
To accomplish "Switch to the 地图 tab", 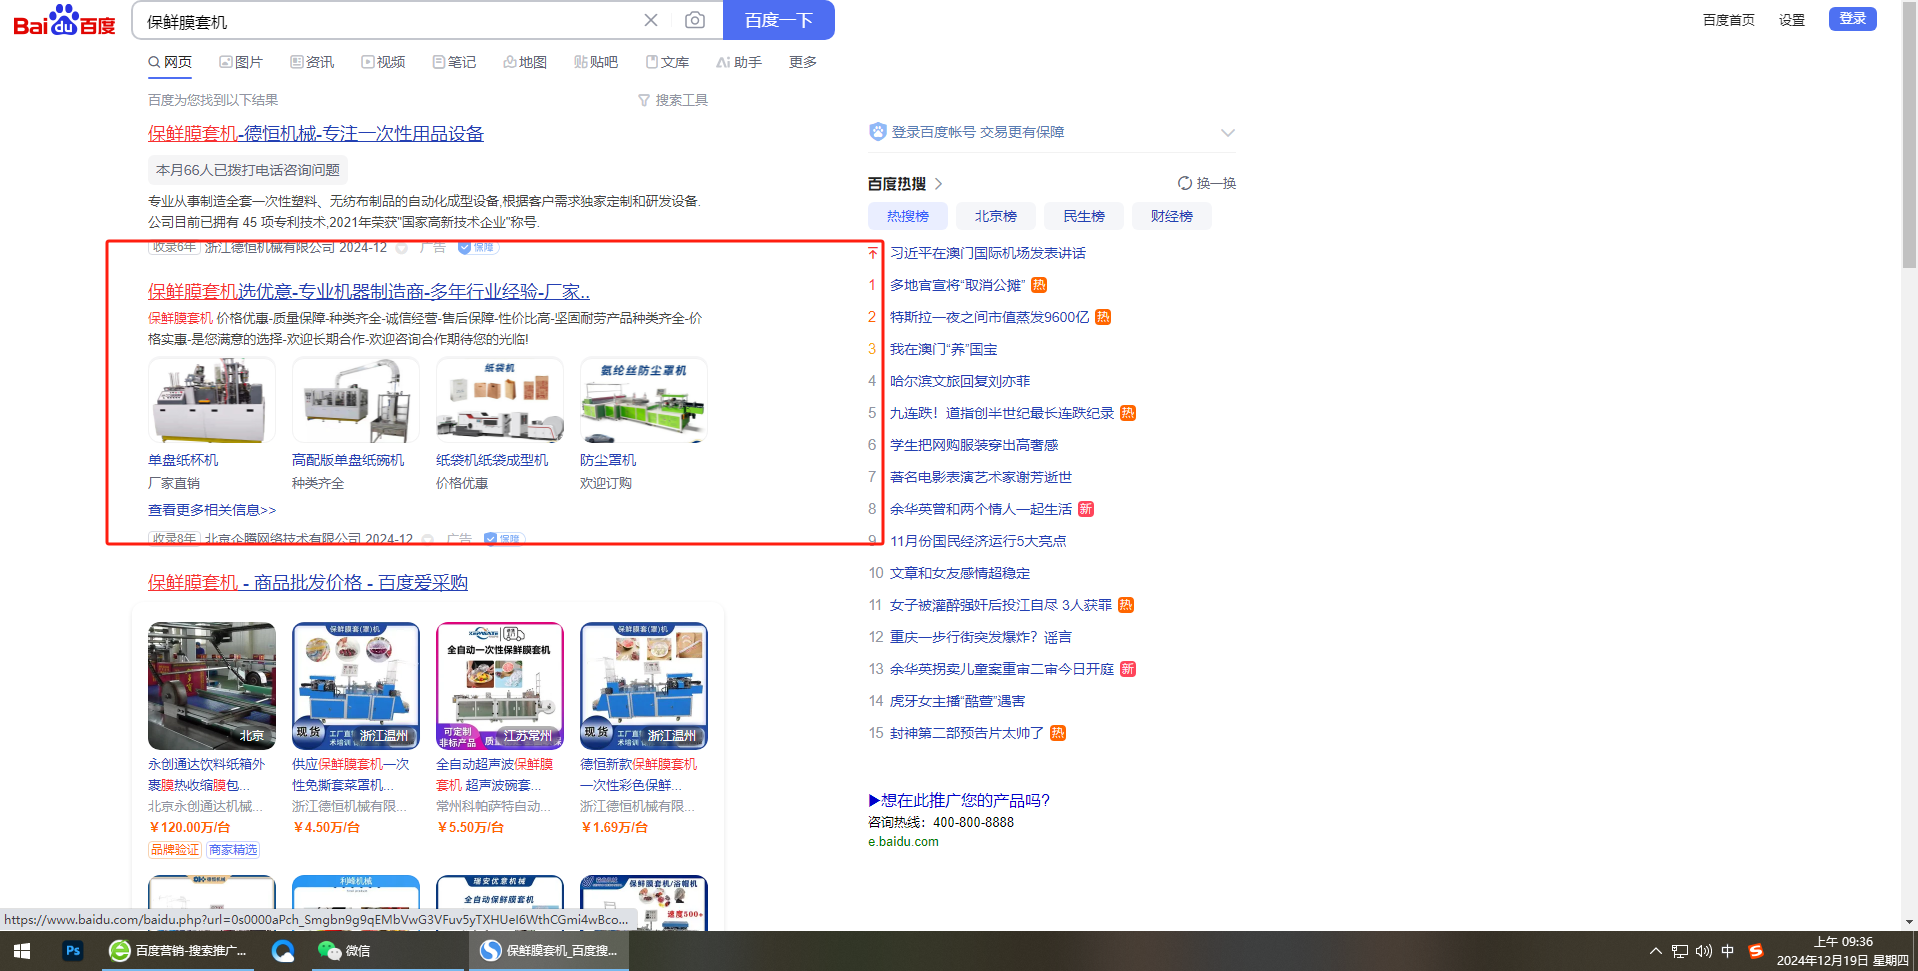I will click(525, 62).
